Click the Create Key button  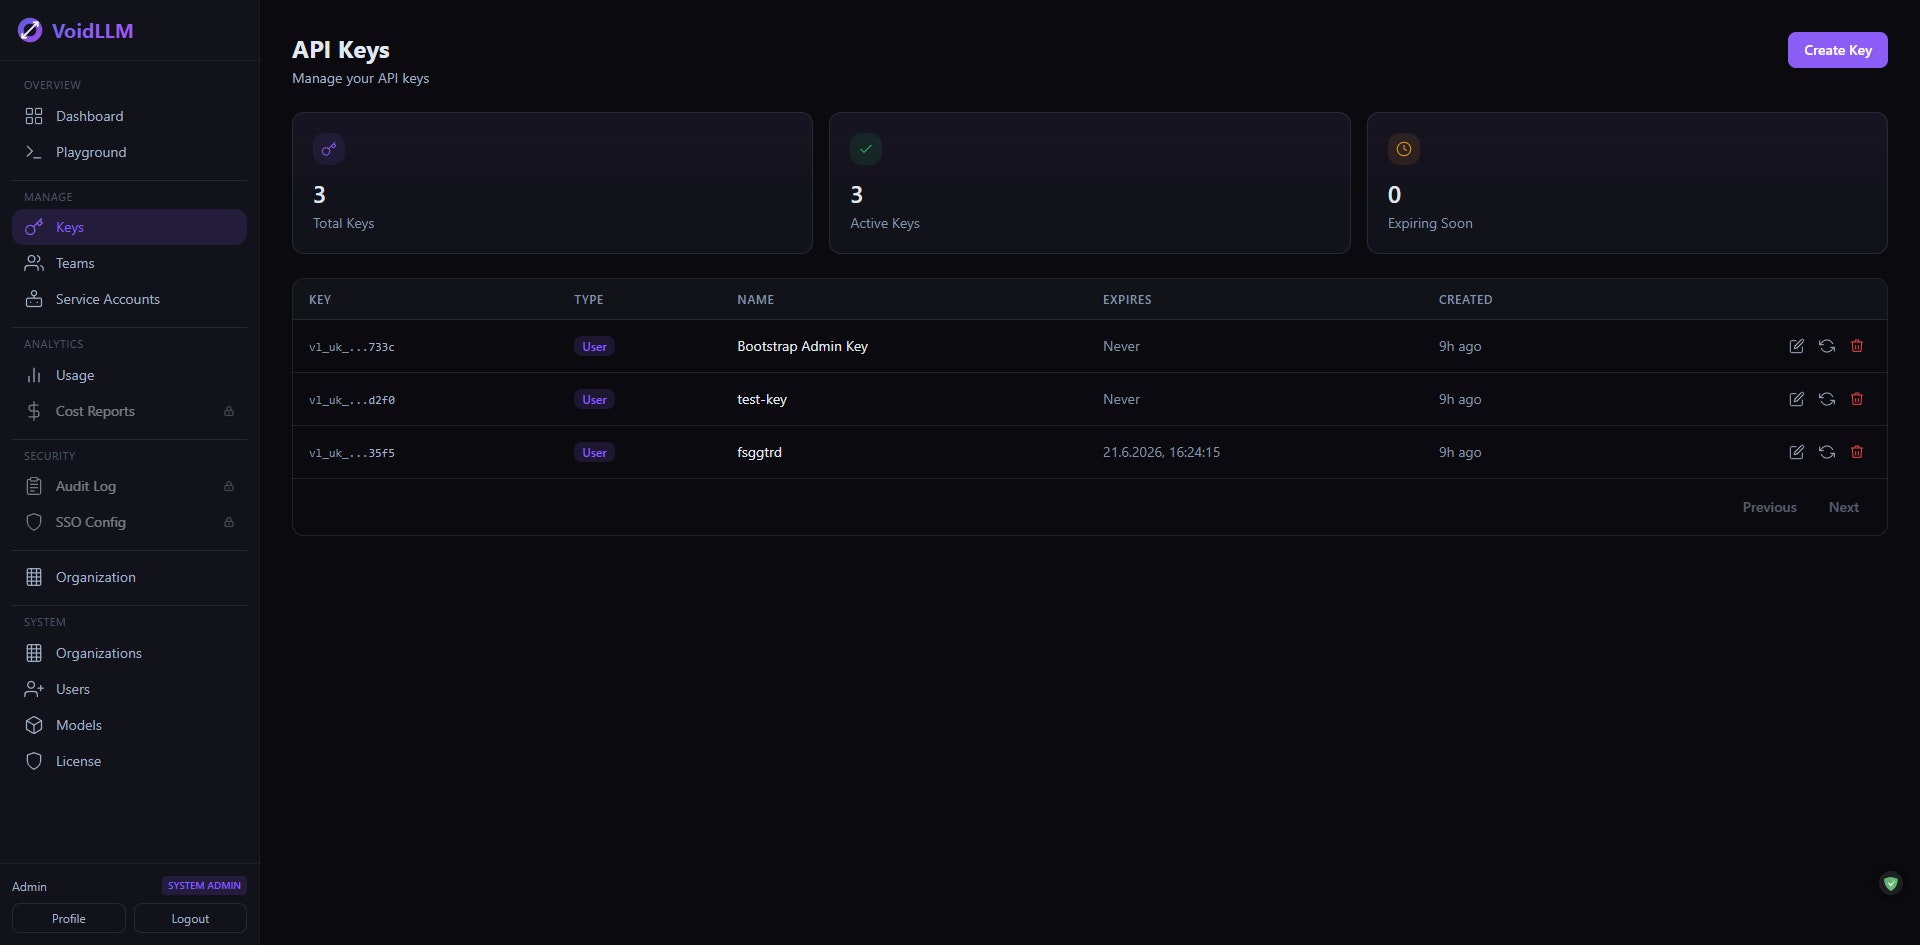(x=1837, y=50)
